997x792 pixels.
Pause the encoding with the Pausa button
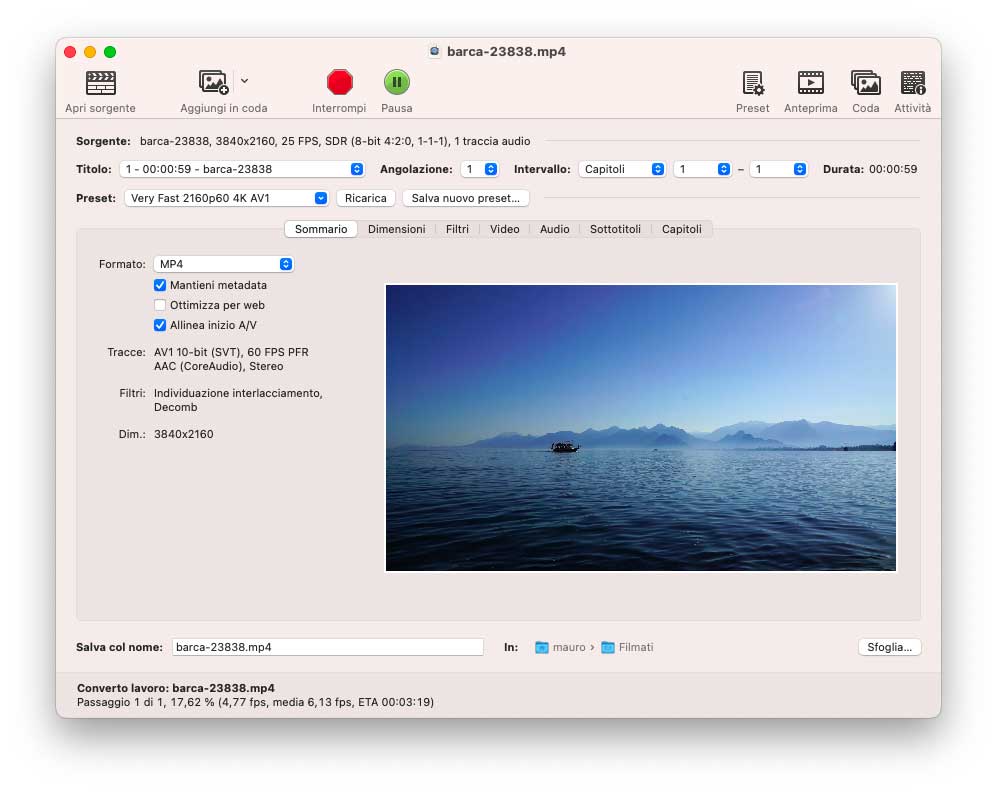pos(396,82)
